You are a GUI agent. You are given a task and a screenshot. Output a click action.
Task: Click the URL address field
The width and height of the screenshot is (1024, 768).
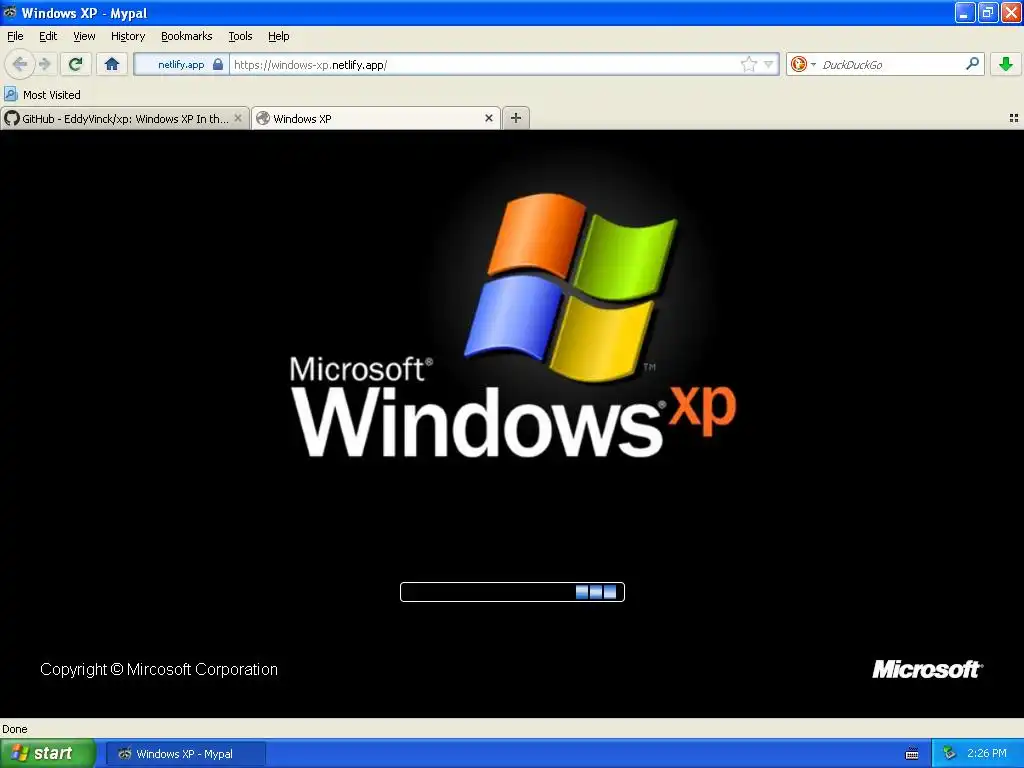point(483,64)
